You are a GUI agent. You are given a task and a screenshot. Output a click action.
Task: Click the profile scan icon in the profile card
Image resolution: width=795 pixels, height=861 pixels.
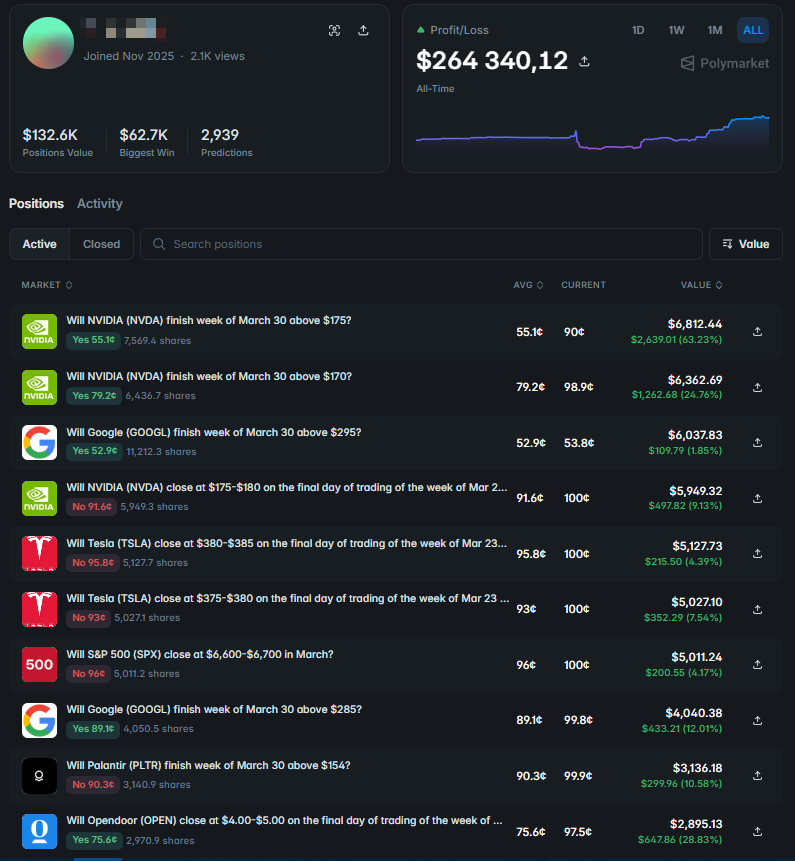point(334,31)
